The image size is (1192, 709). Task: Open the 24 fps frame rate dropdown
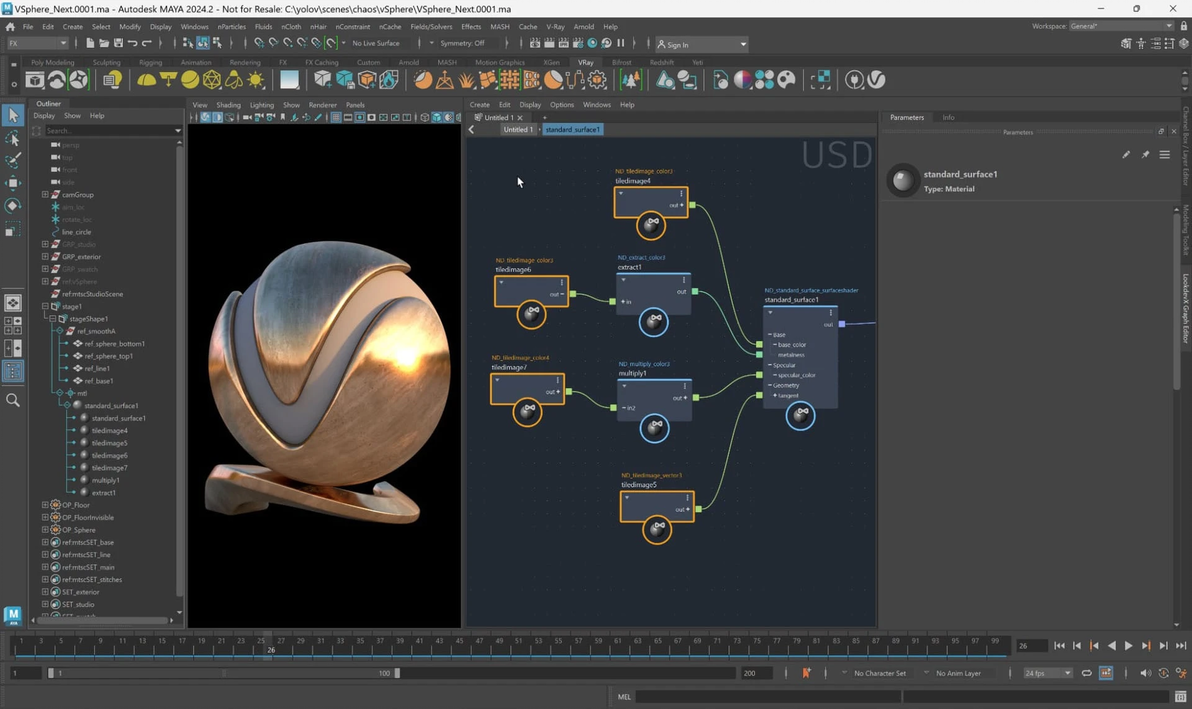(x=1047, y=673)
